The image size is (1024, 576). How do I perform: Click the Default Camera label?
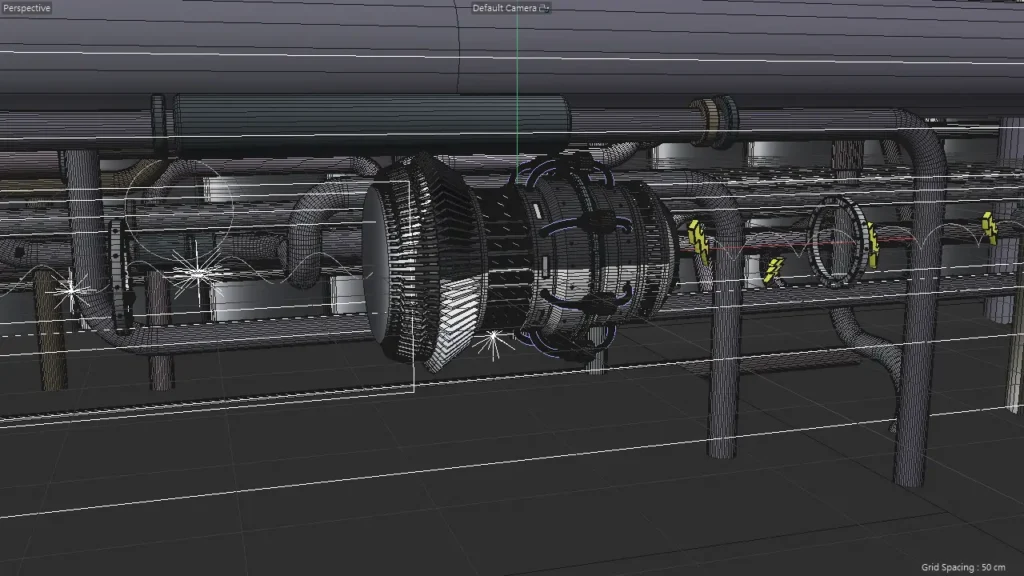click(x=504, y=8)
